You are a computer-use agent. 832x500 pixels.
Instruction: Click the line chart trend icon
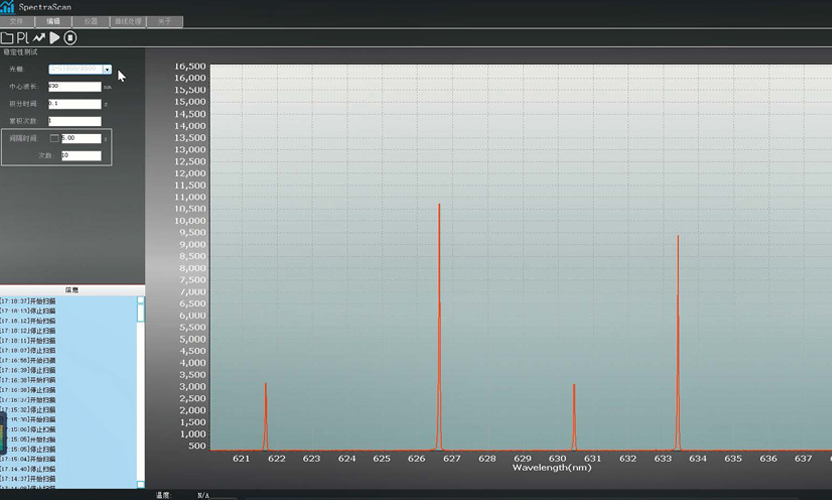tap(39, 38)
